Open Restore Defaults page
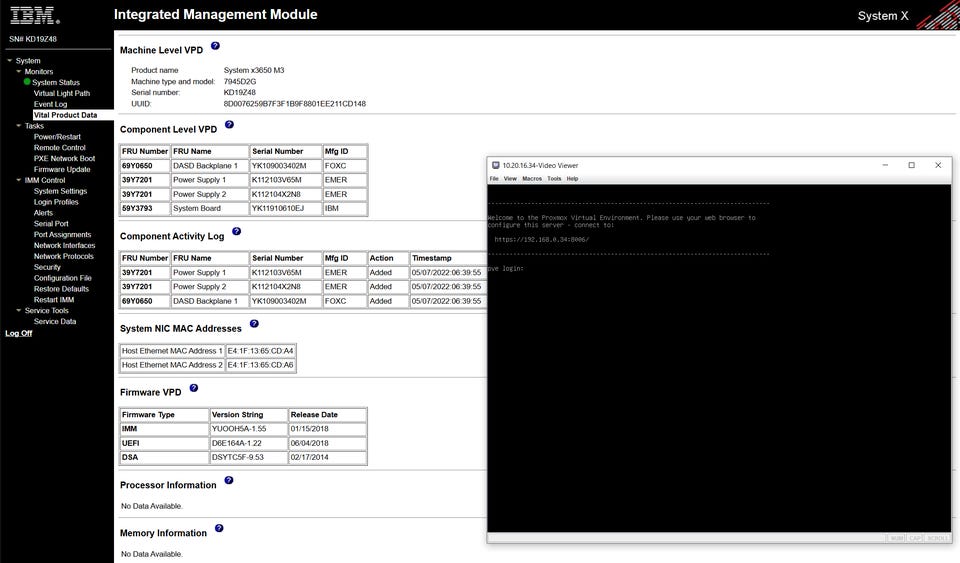This screenshot has width=960, height=563. [x=61, y=289]
